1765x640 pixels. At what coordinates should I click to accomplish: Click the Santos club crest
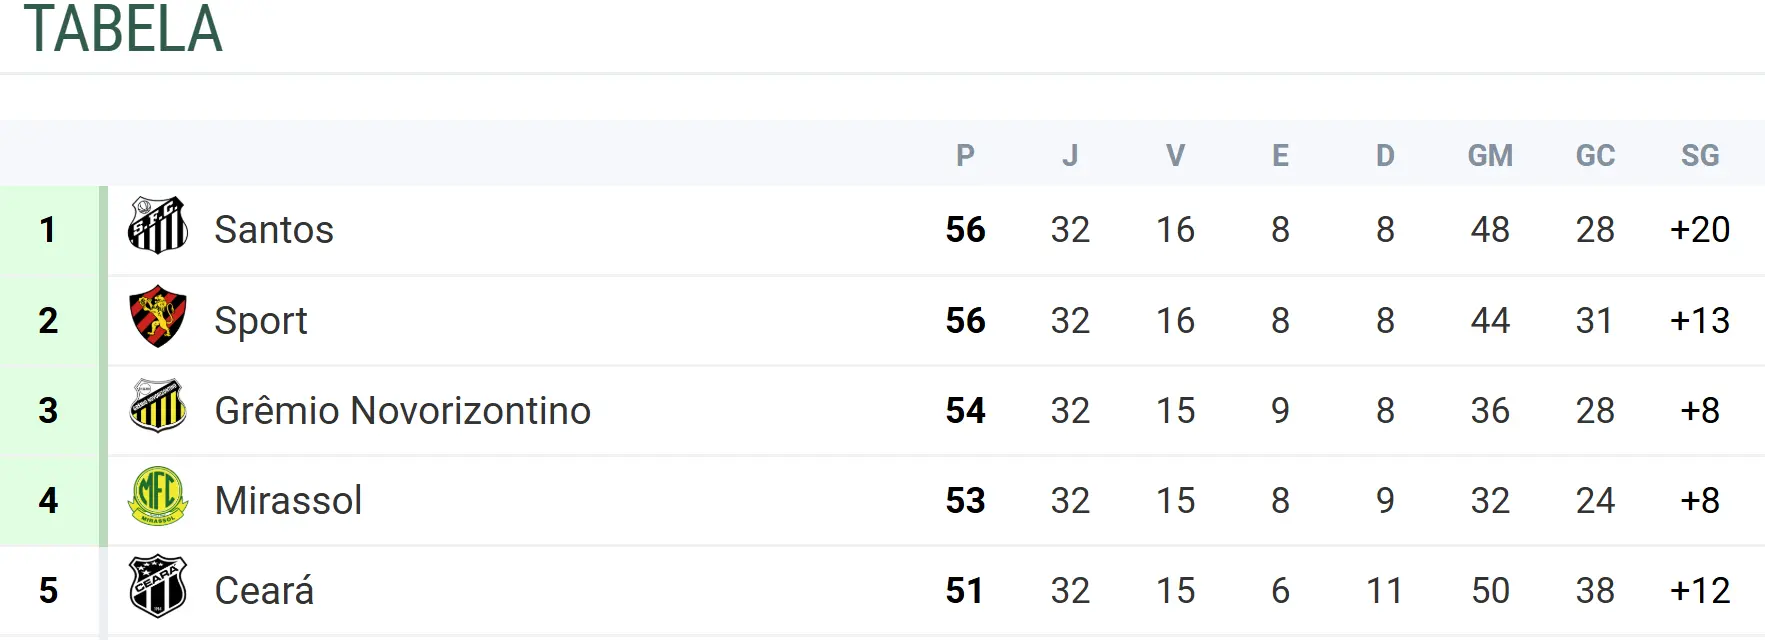coord(158,226)
